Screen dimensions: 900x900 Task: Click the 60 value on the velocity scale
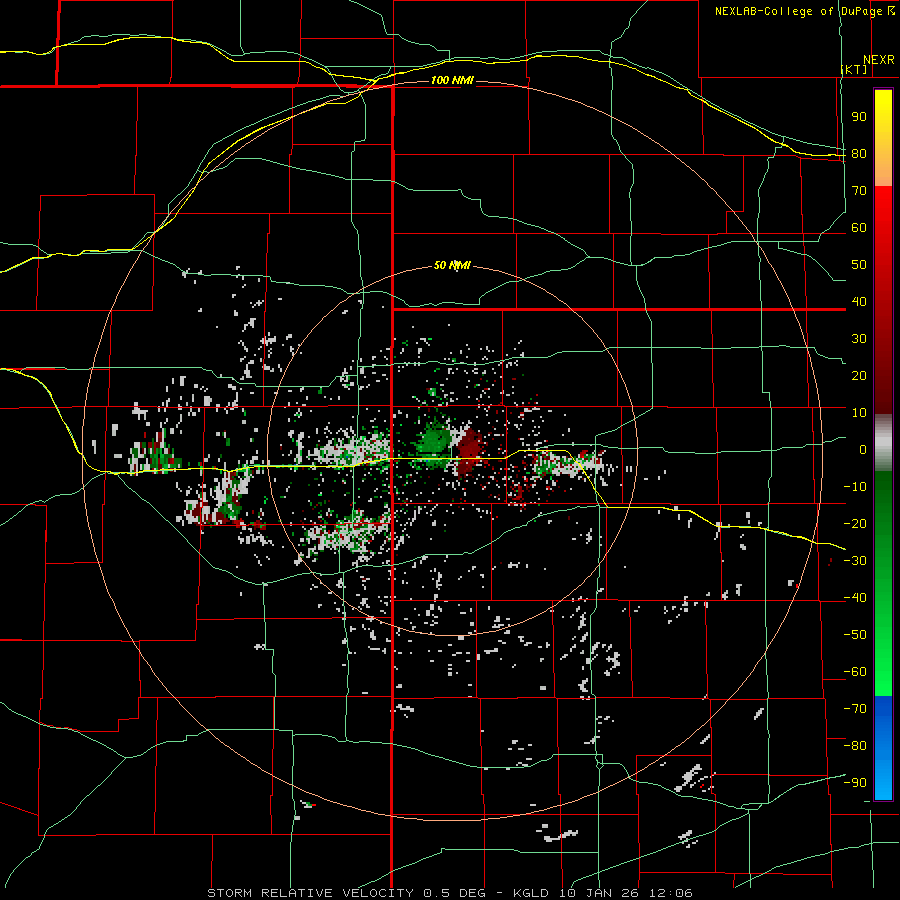click(859, 228)
